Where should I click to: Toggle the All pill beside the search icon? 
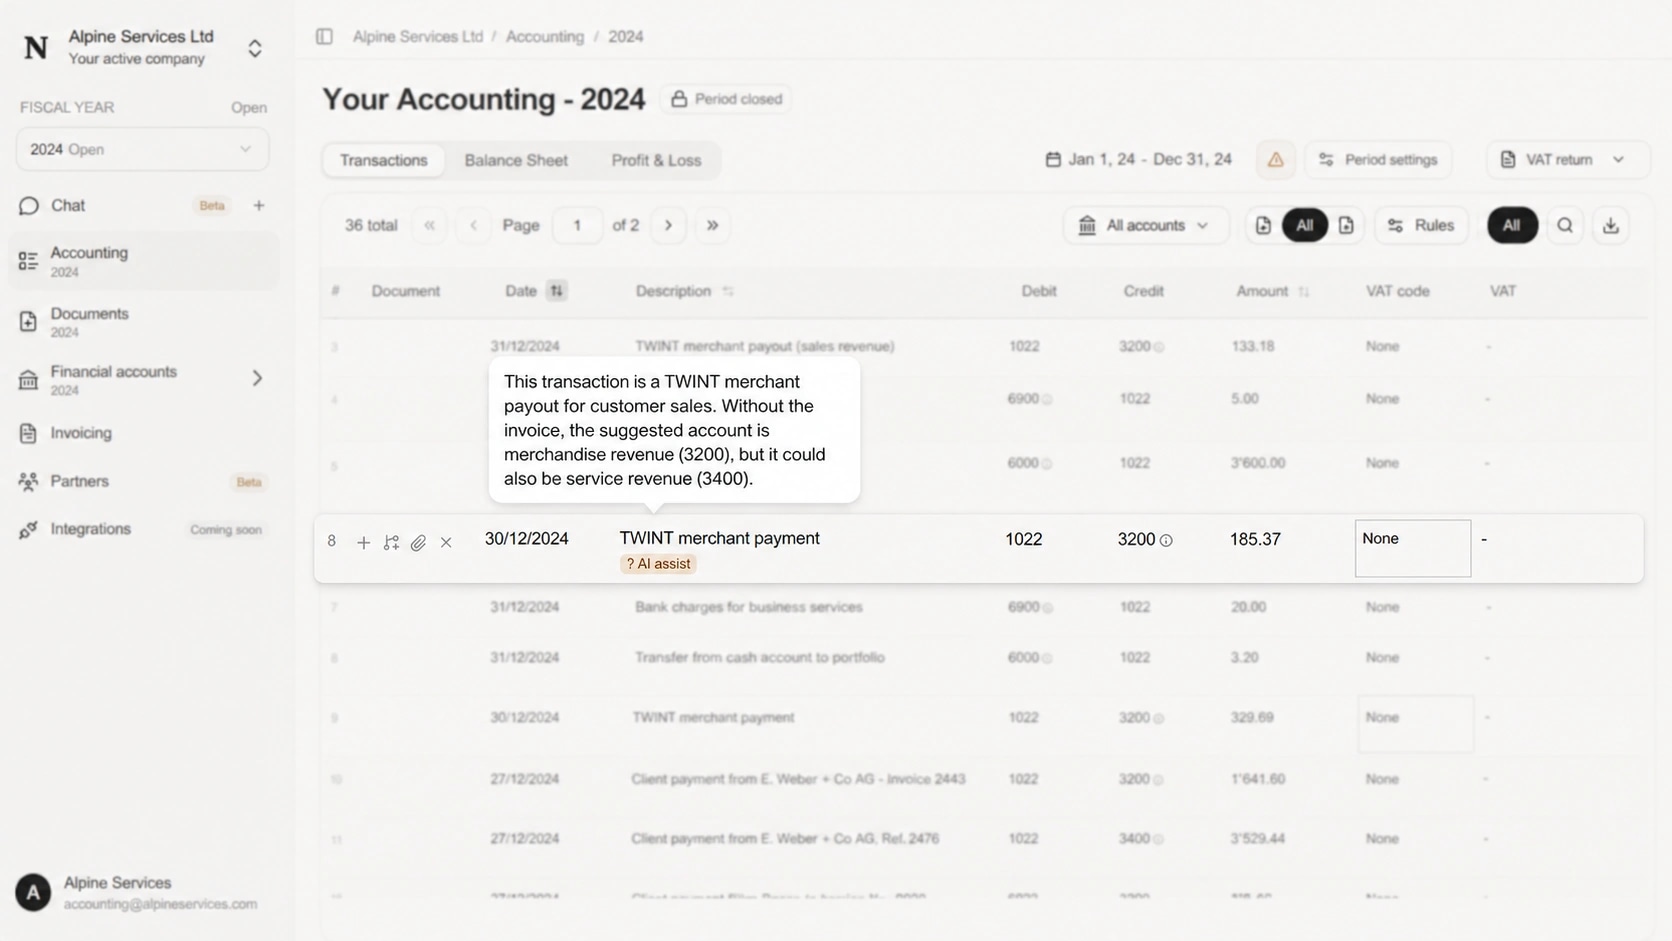(1512, 226)
